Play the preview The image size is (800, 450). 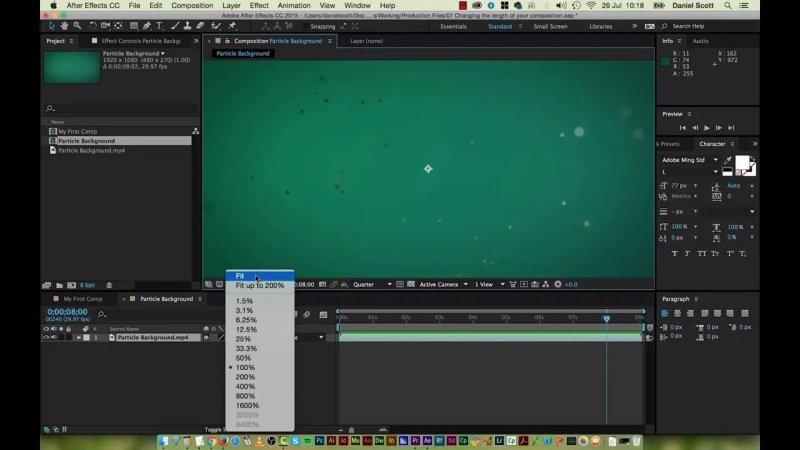[x=707, y=128]
